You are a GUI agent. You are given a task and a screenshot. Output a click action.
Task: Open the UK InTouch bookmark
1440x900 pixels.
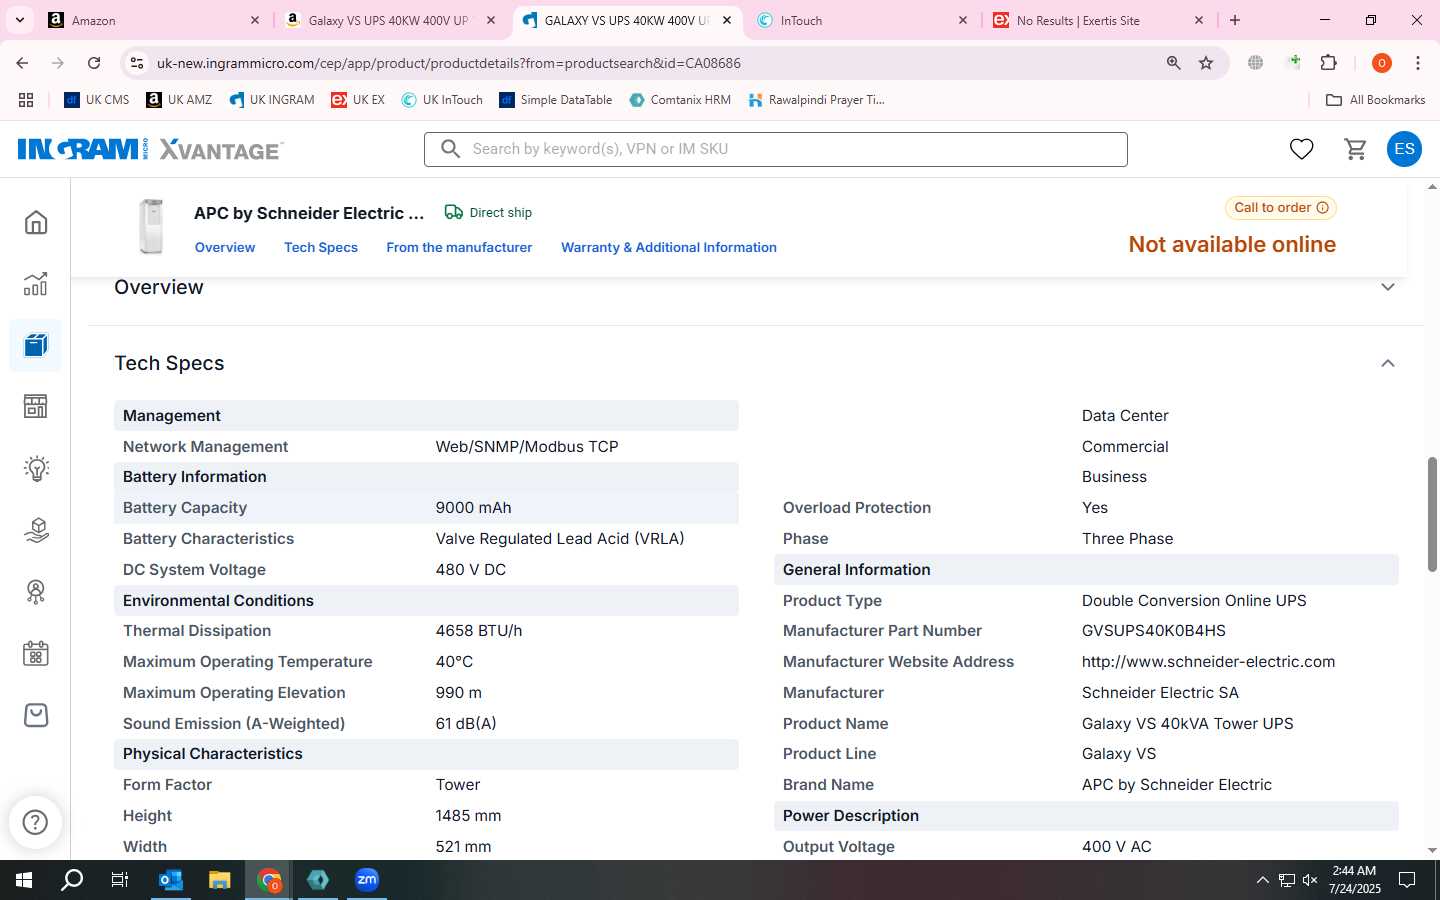pos(442,100)
